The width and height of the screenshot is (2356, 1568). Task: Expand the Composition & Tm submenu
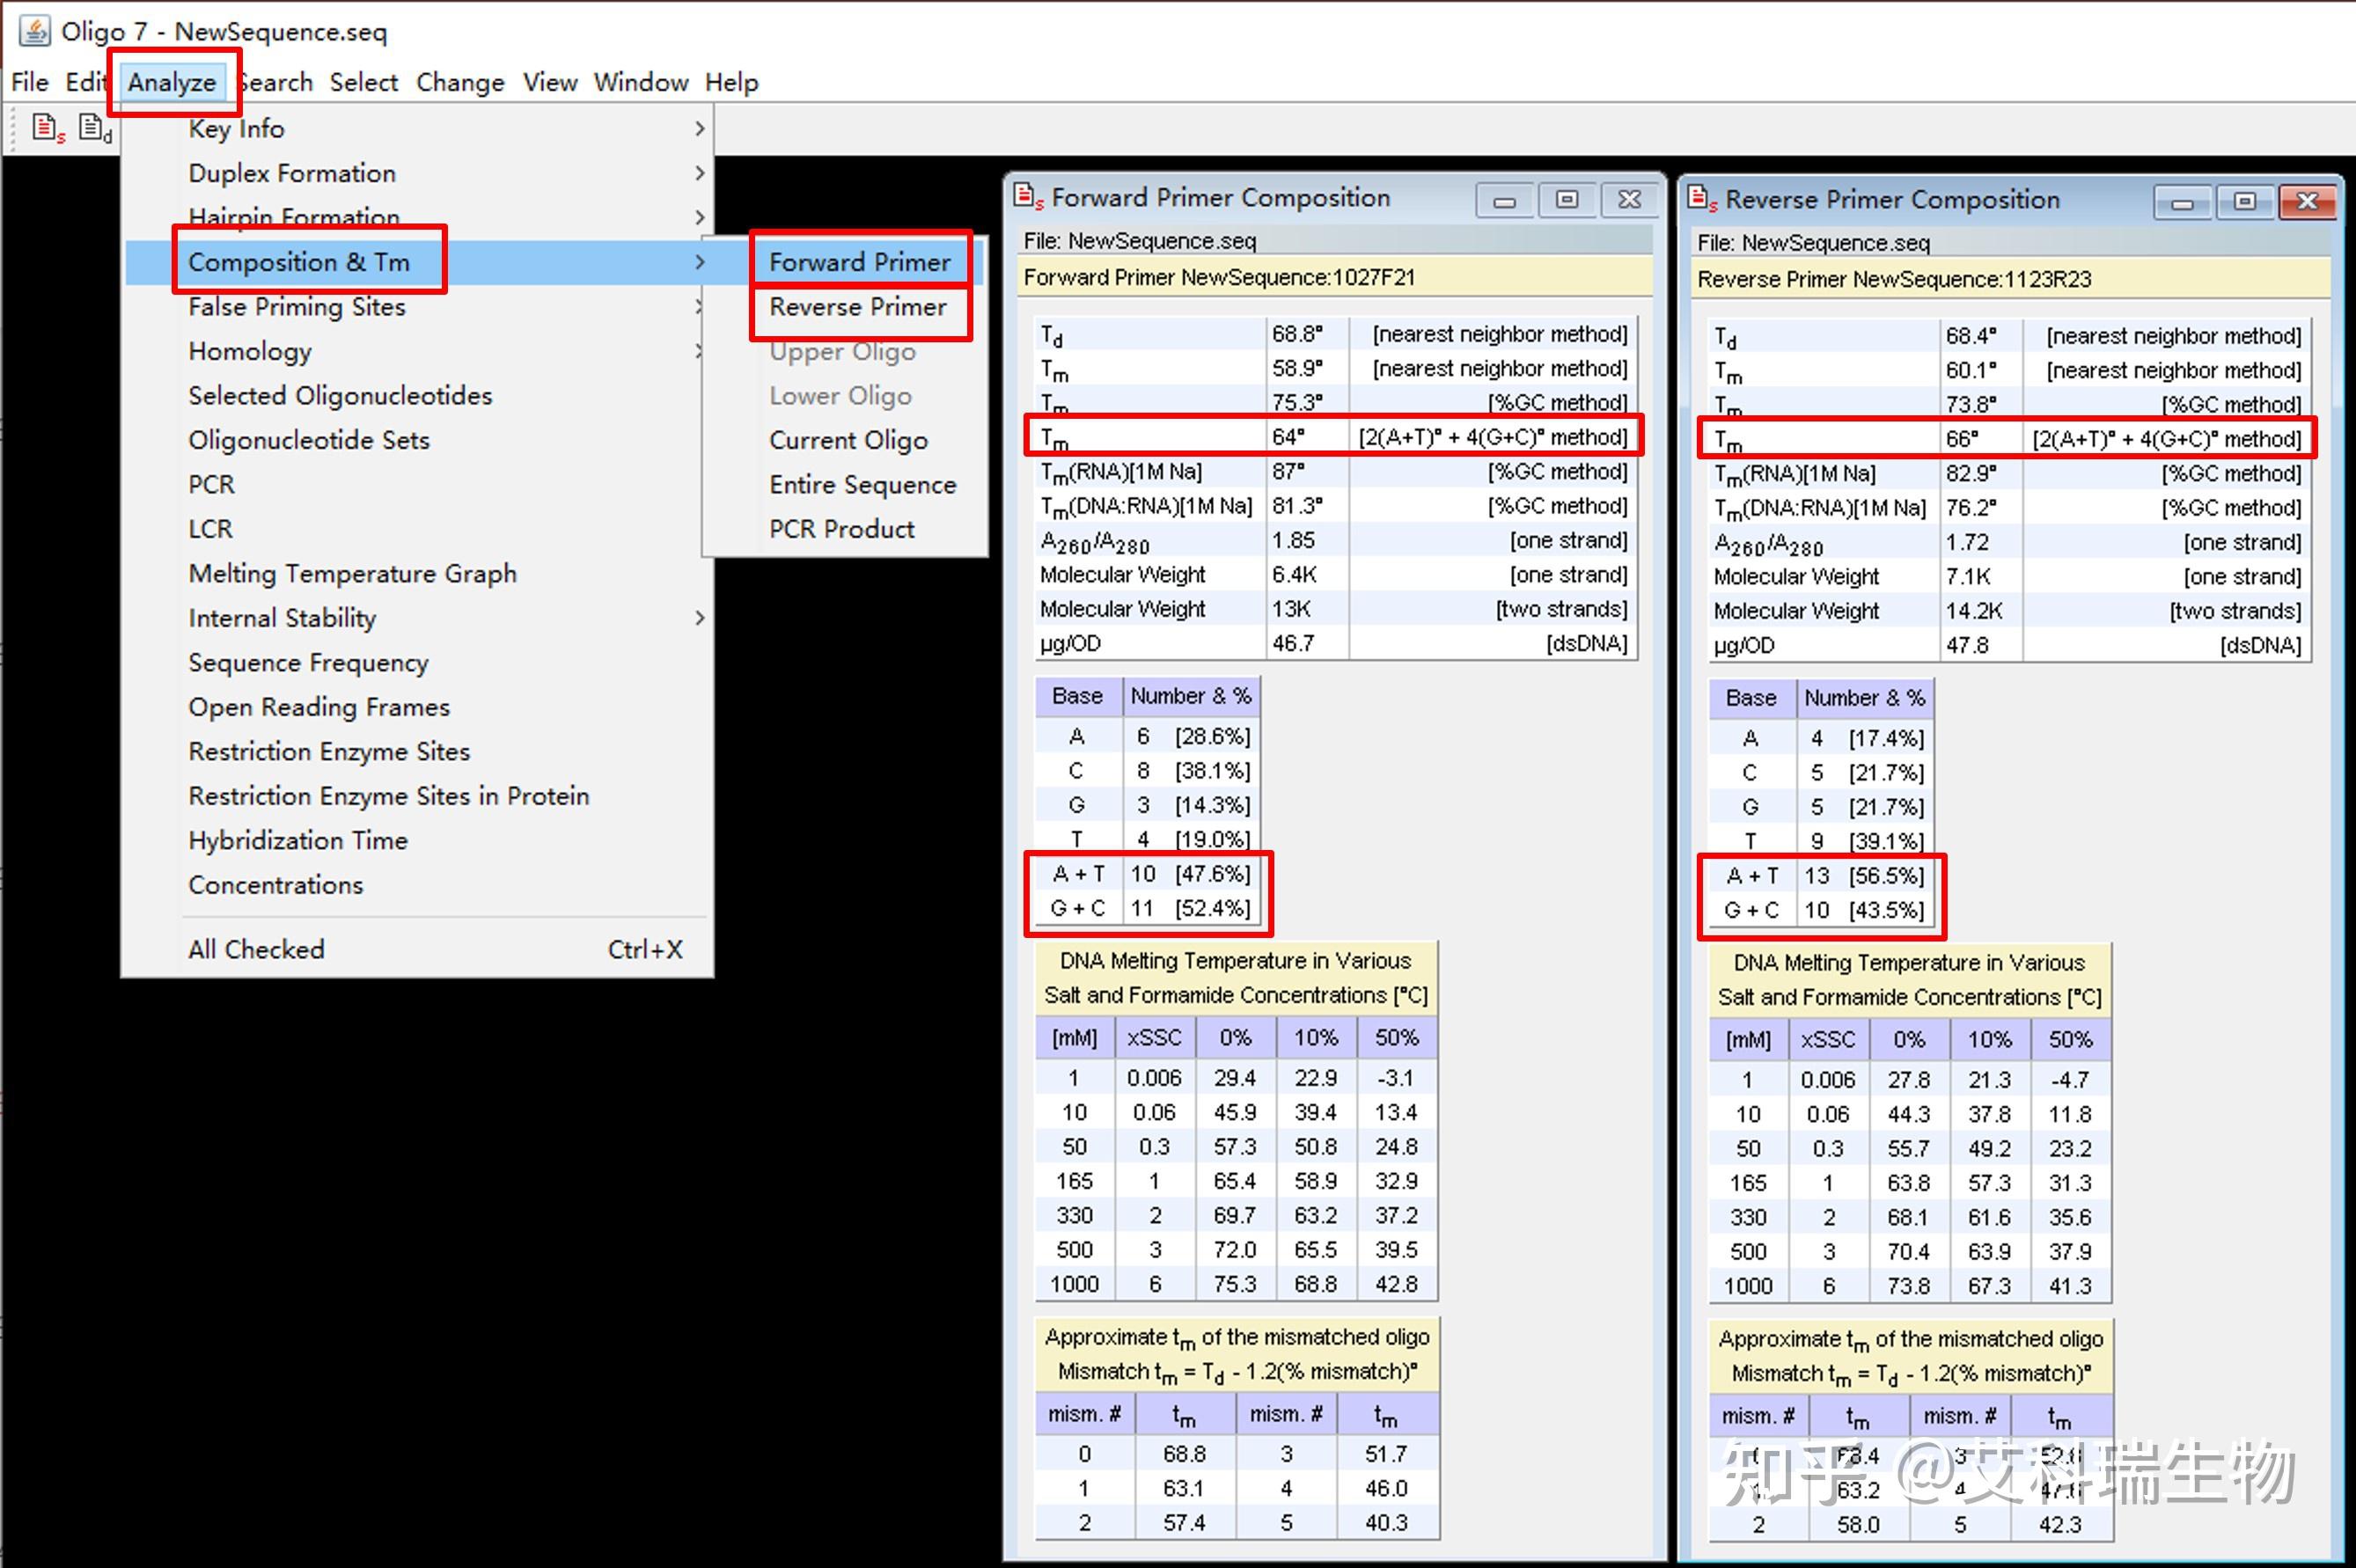click(417, 262)
